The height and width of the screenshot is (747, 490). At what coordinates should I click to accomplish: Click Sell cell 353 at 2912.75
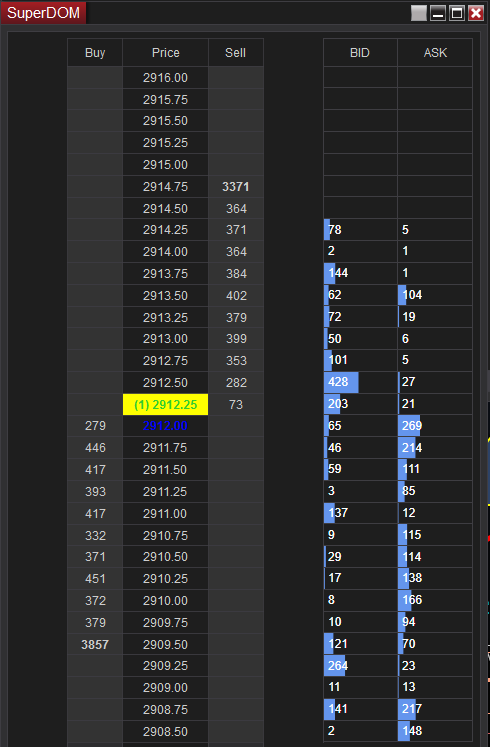coord(236,361)
